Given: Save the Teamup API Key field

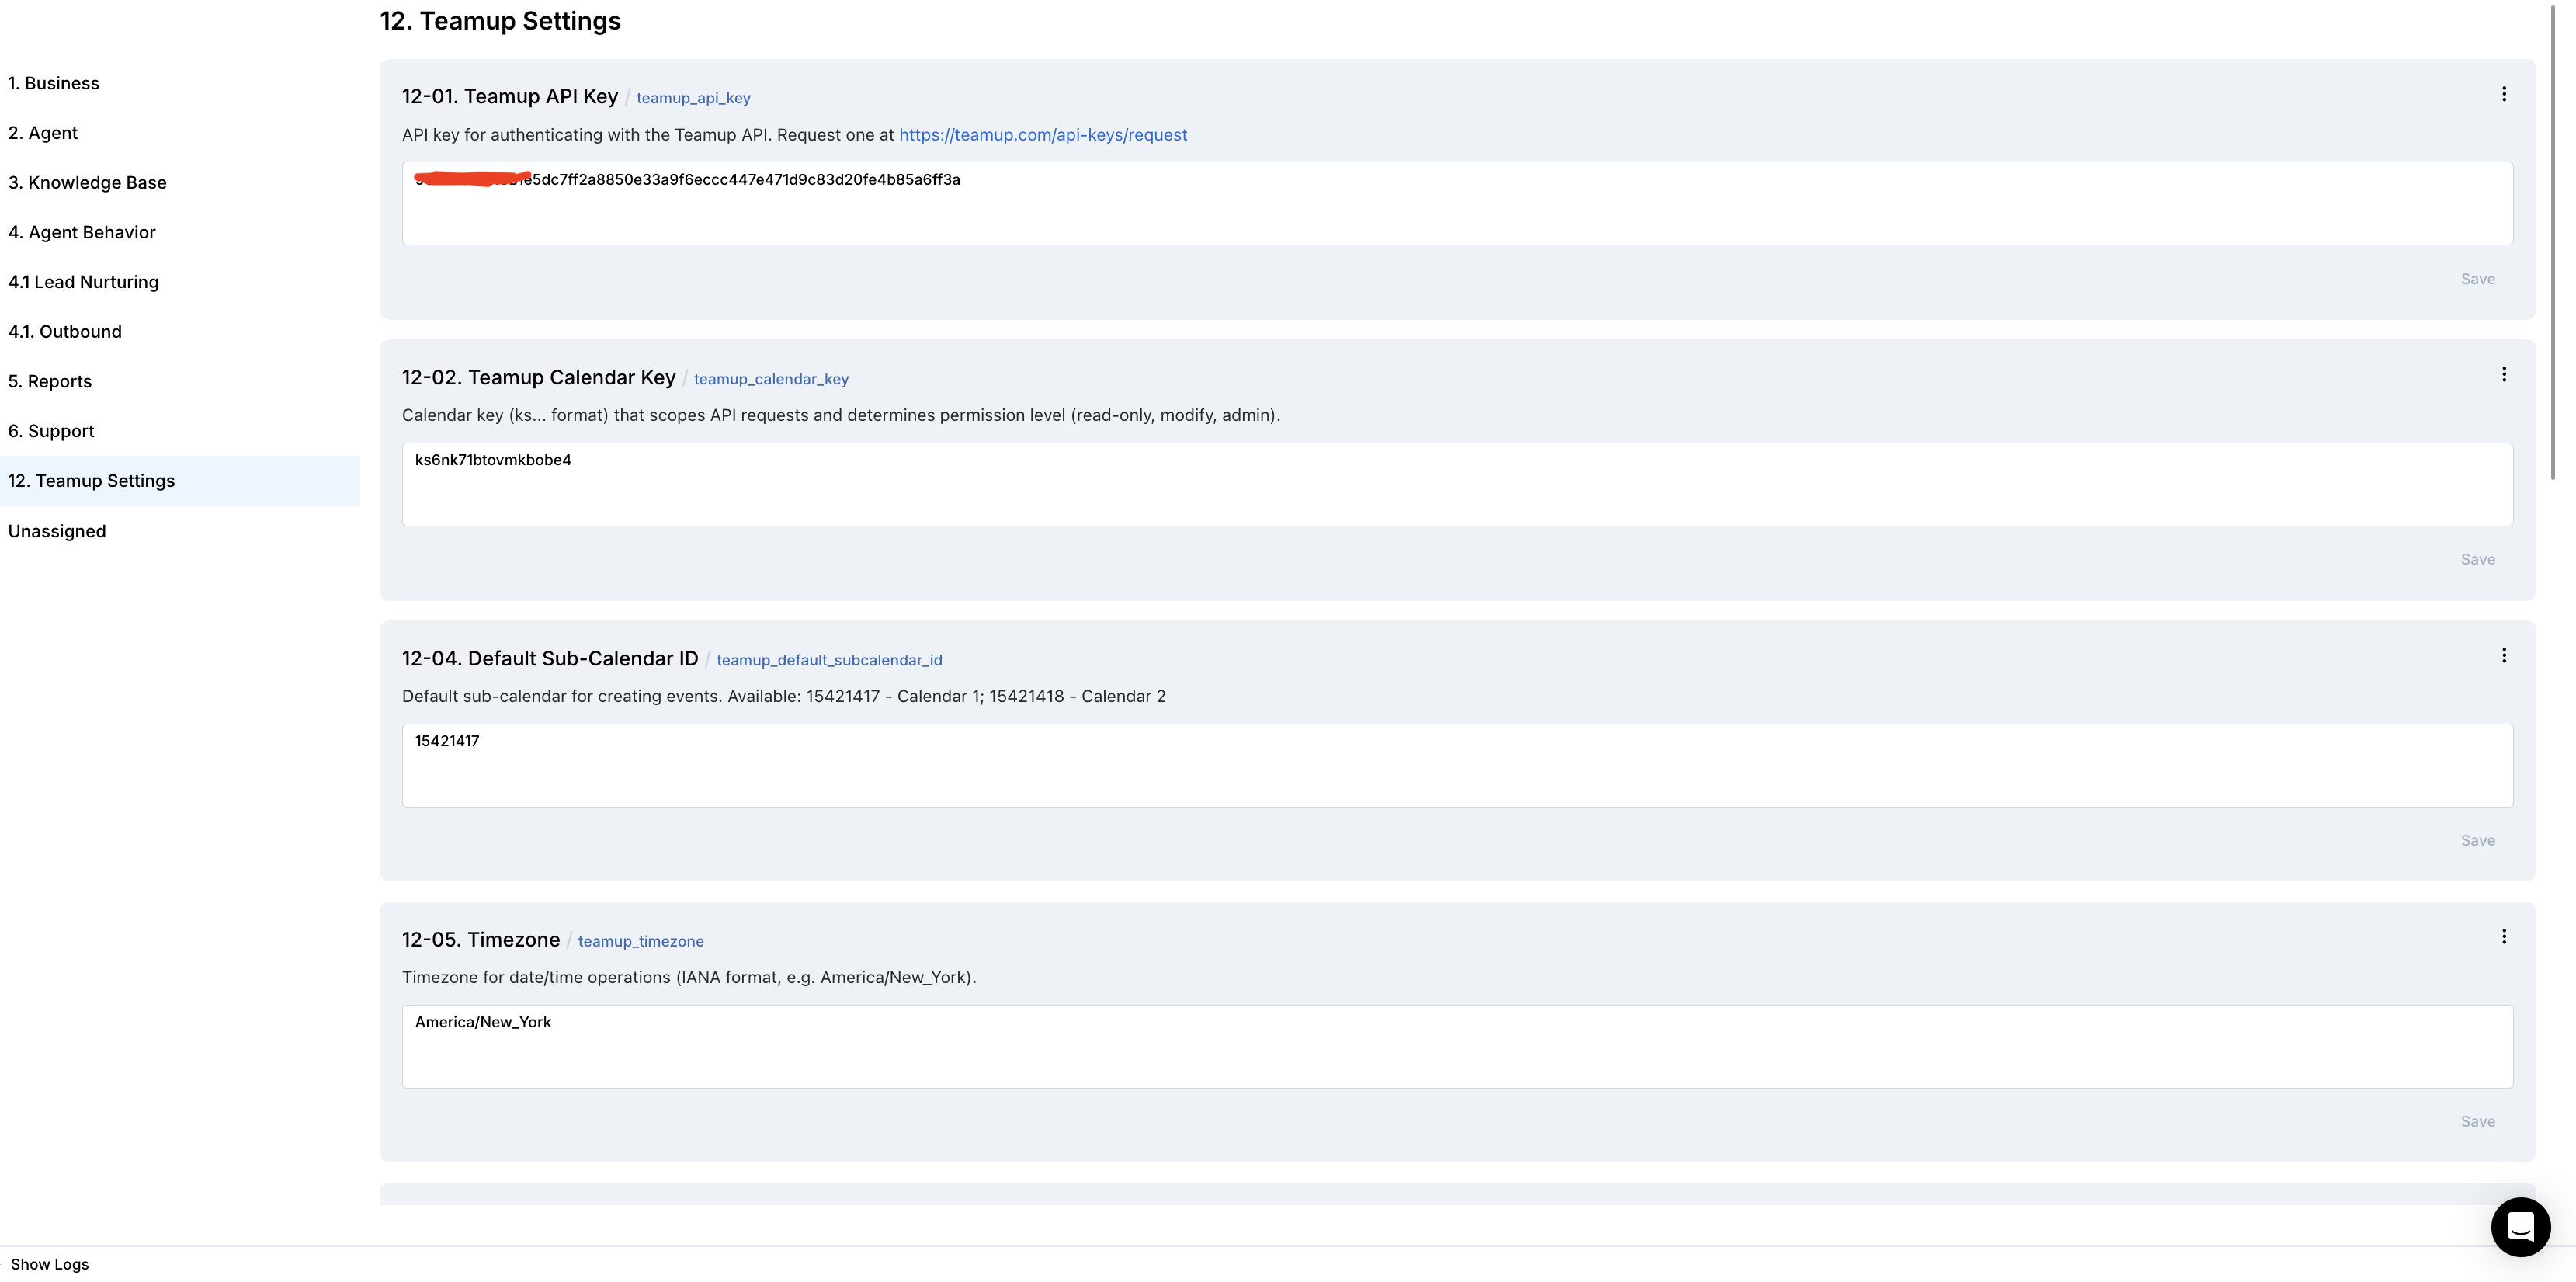Looking at the screenshot, I should 2477,279.
